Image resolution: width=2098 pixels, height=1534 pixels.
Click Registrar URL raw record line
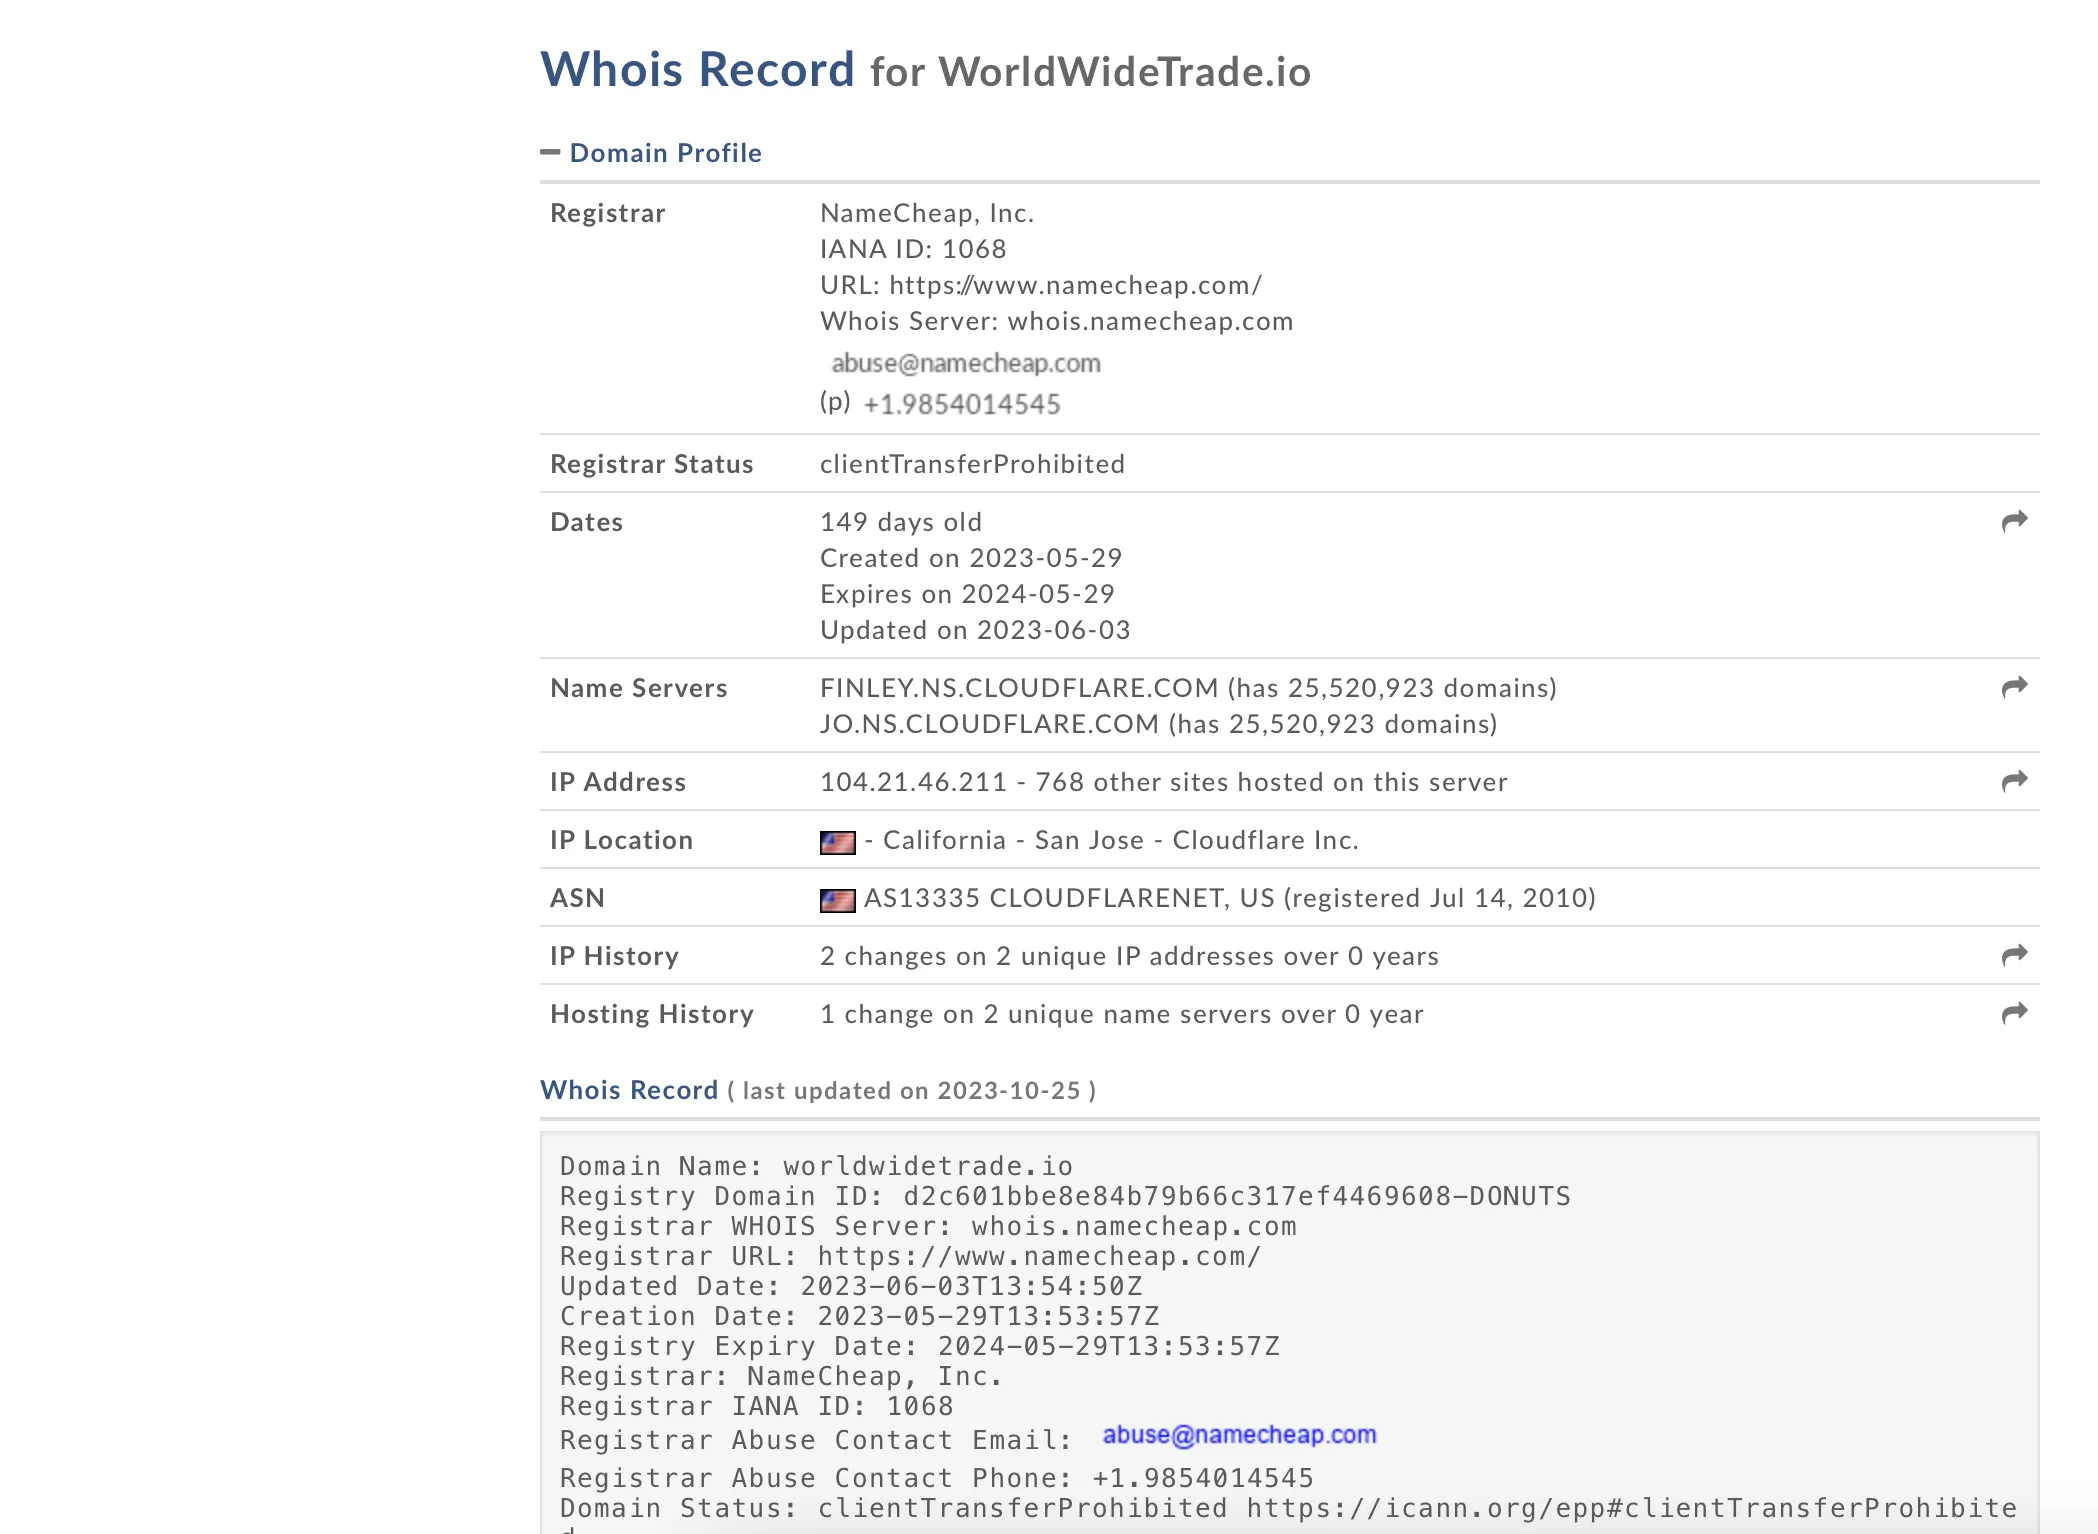pyautogui.click(x=911, y=1256)
